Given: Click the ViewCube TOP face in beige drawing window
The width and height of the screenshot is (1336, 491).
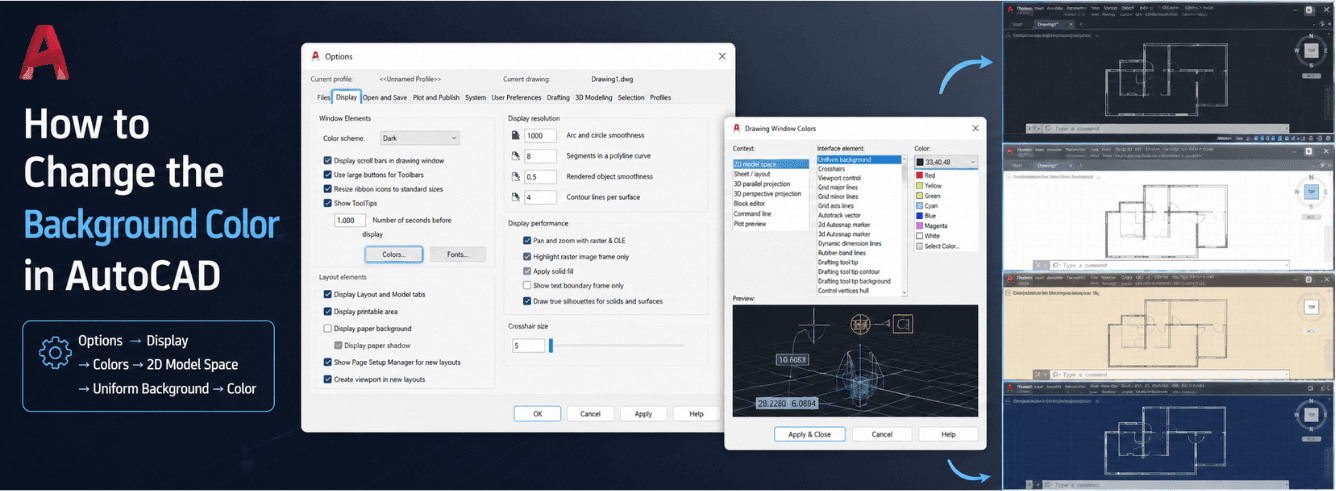Looking at the screenshot, I should tap(1311, 309).
